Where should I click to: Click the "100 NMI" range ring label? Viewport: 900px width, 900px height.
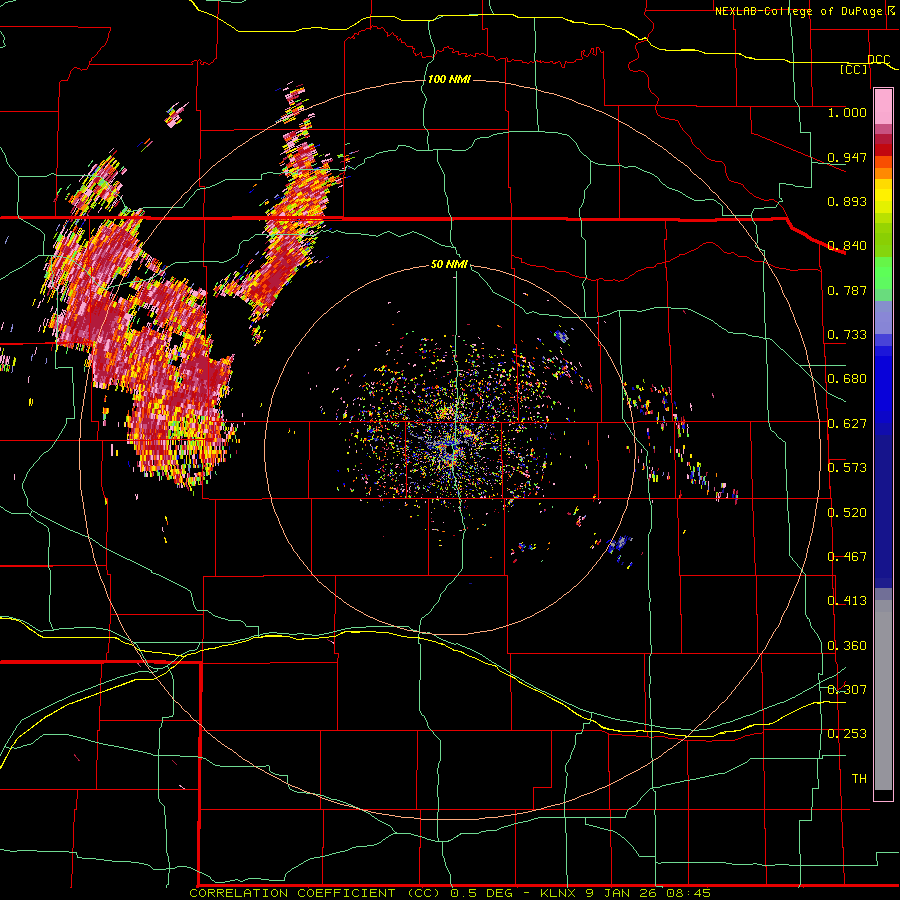[x=449, y=79]
